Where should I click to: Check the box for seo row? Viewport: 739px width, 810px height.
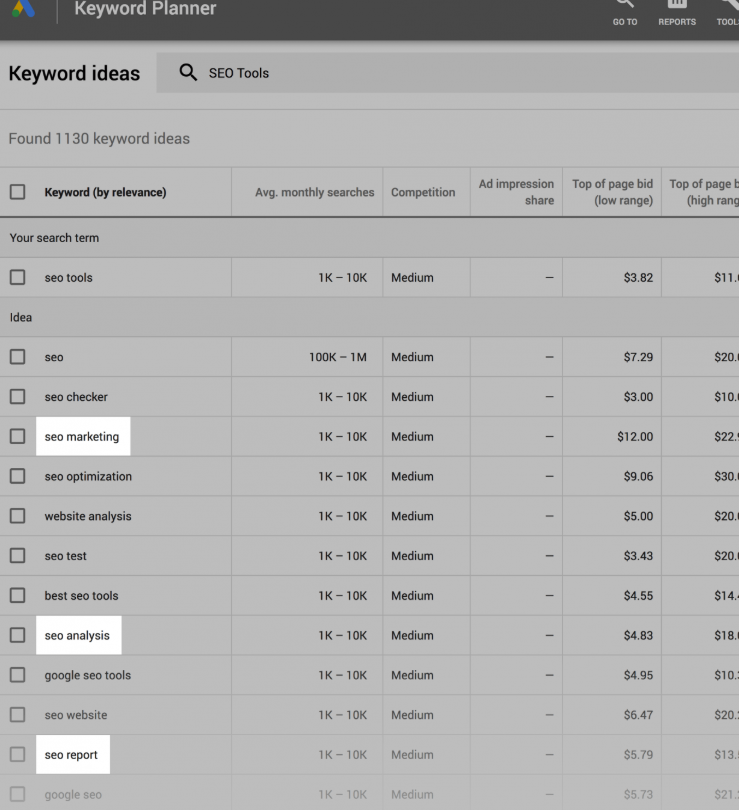18,357
